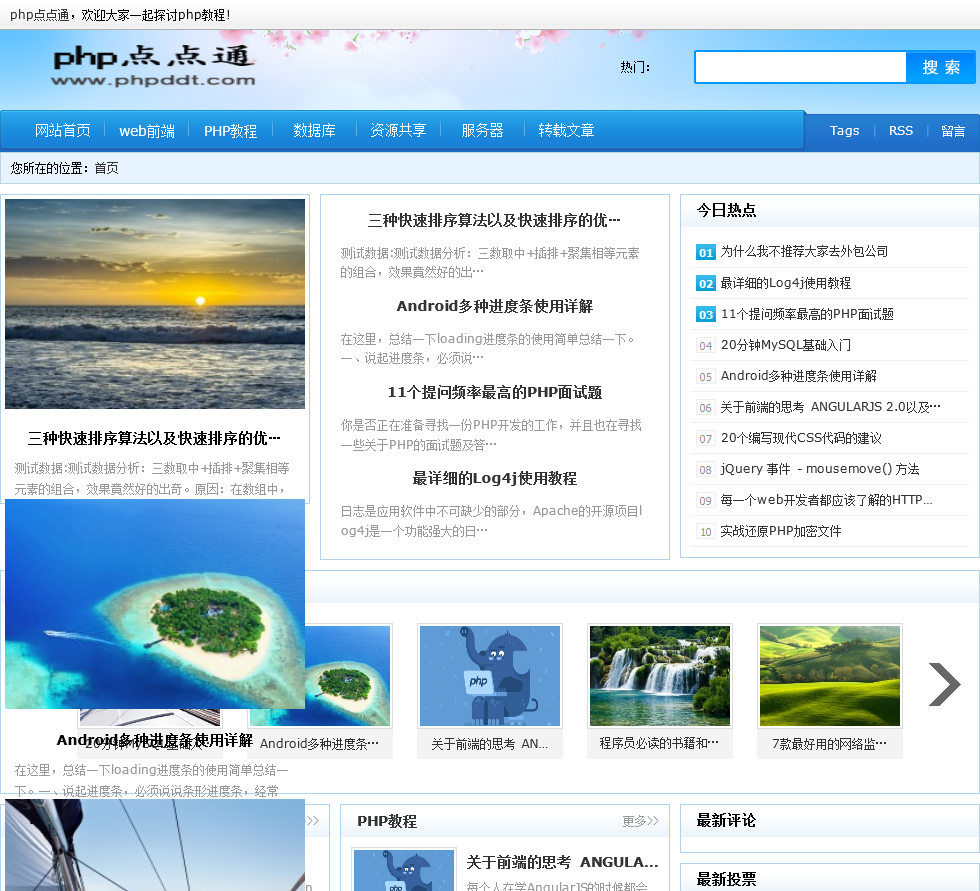The height and width of the screenshot is (891, 980).
Task: Open center heading Android多种进度条使用详解
Action: tap(494, 306)
